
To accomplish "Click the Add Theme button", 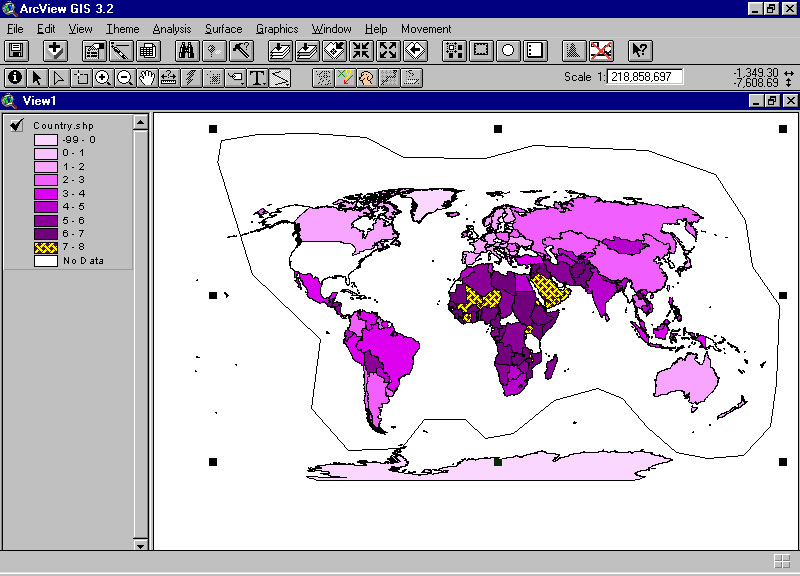I will click(54, 50).
